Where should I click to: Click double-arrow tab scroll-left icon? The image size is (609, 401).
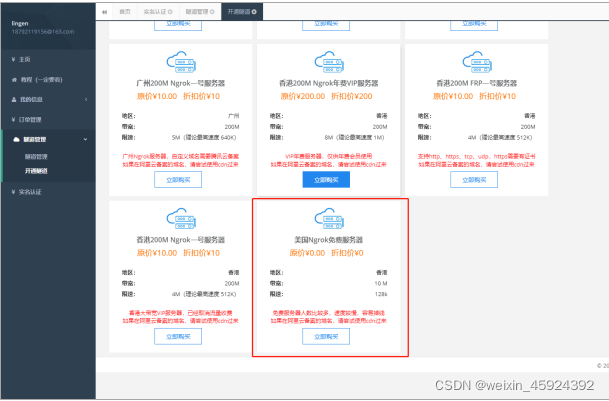104,12
